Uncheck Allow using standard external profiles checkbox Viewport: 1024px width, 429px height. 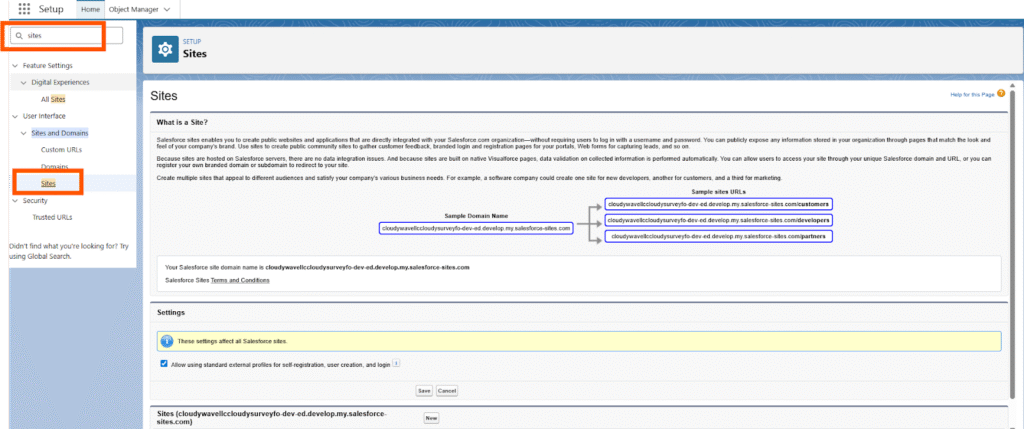164,364
